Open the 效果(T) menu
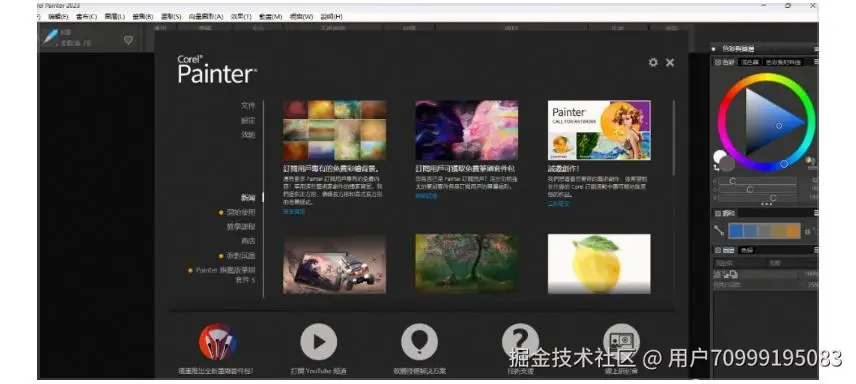The height and width of the screenshot is (384, 856). (x=241, y=16)
